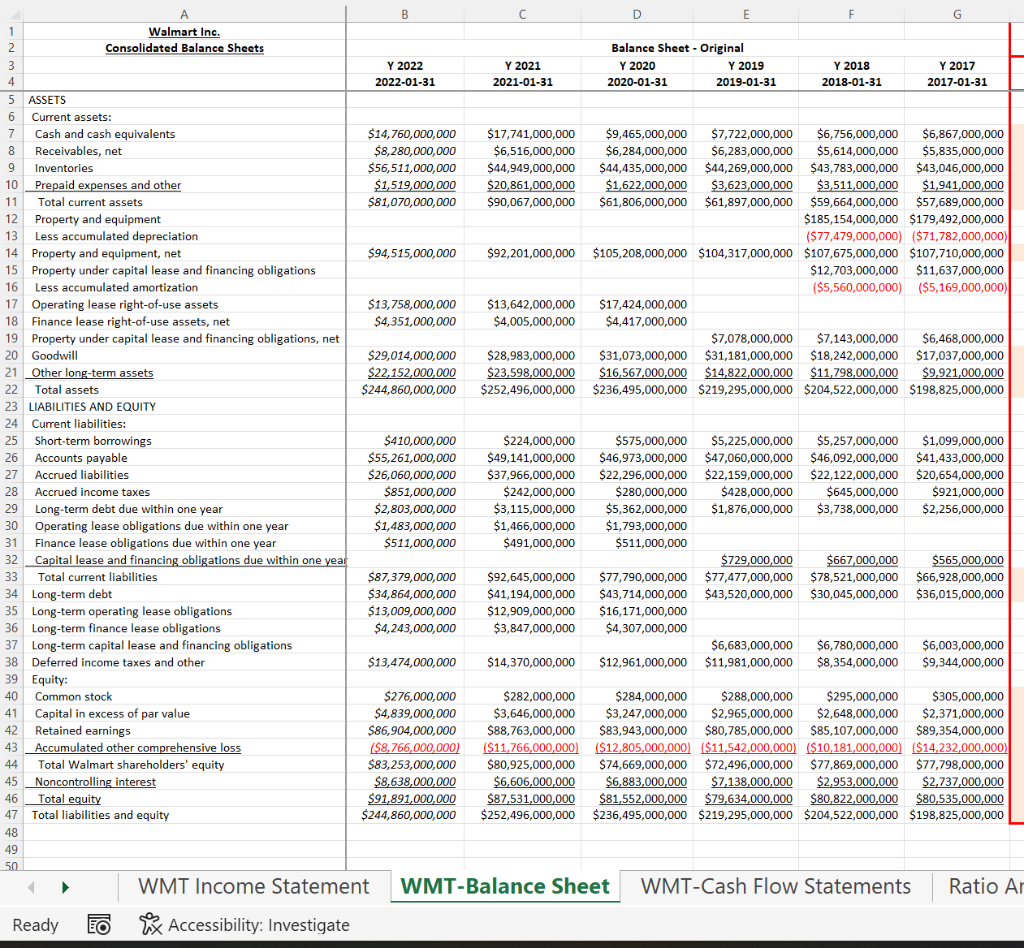This screenshot has height=948, width=1024.
Task: Click 'Short-term borrowings' label
Action: (x=93, y=441)
